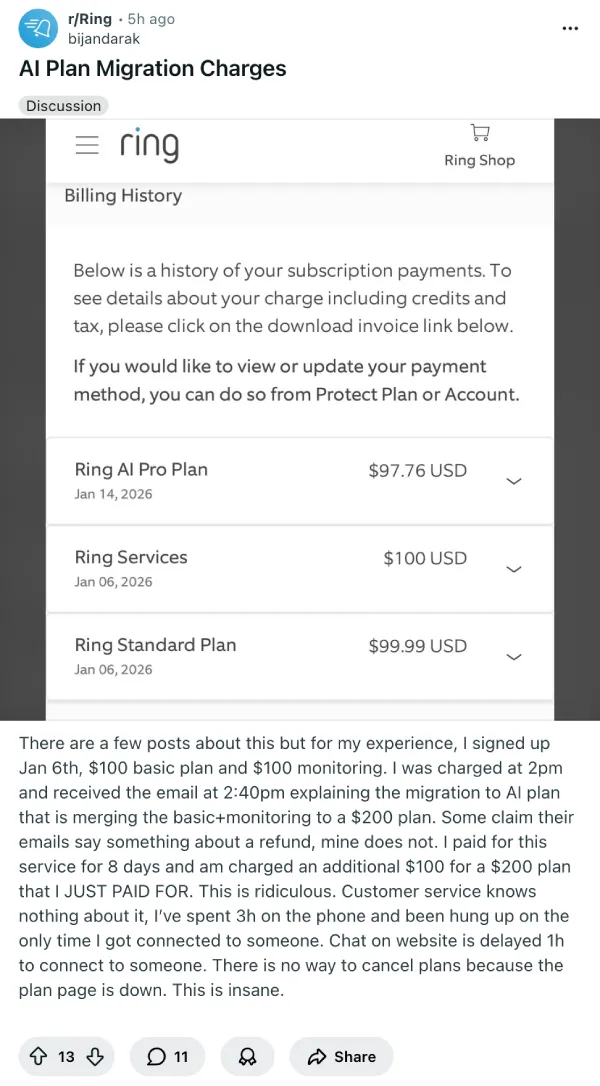
Task: Open the Ring Shop cart icon
Action: click(x=479, y=133)
